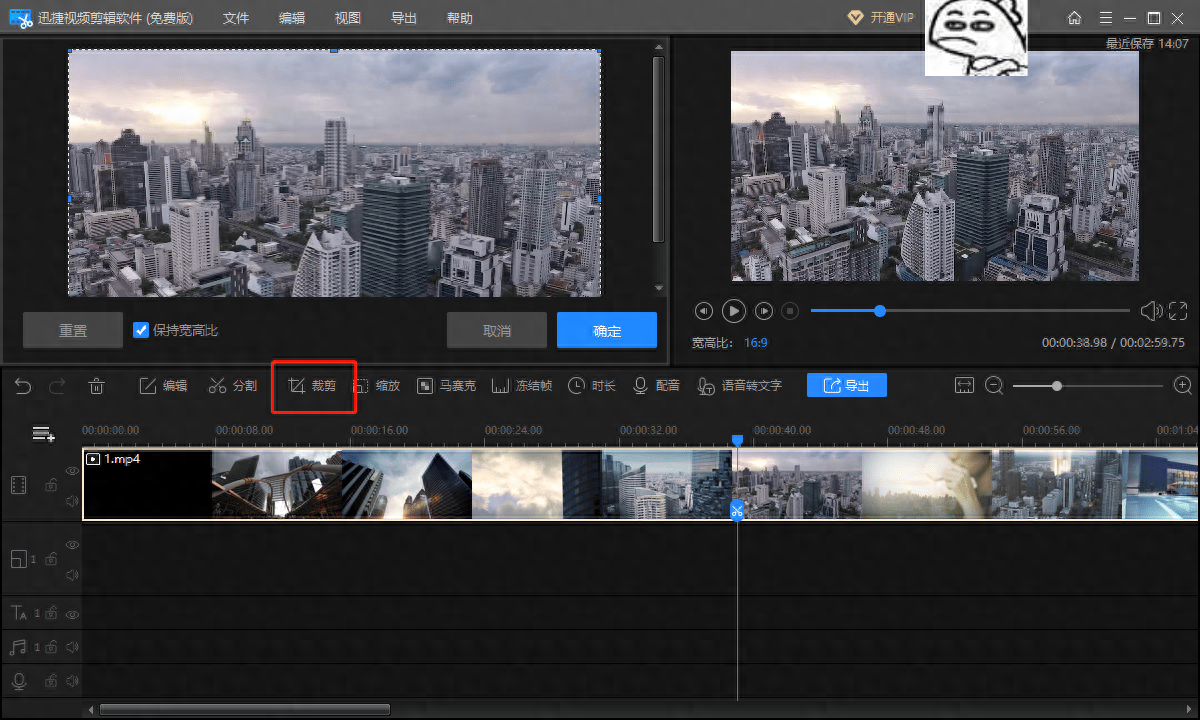Open the 马赛克 mosaic tool
The image size is (1200, 720).
(x=447, y=386)
